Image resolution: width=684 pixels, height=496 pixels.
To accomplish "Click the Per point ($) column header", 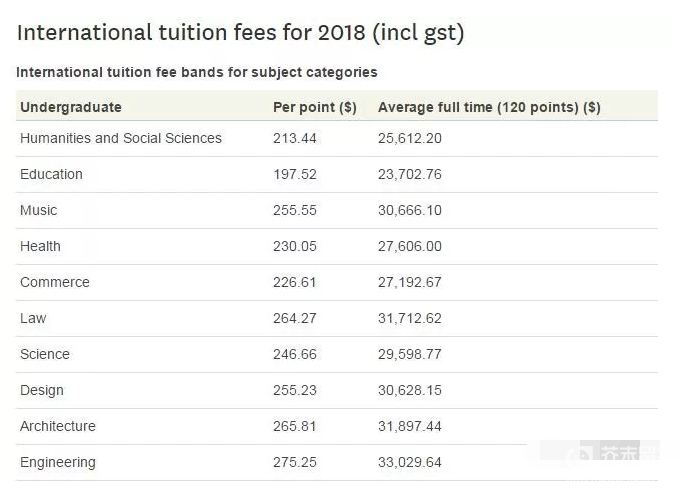I will (315, 107).
